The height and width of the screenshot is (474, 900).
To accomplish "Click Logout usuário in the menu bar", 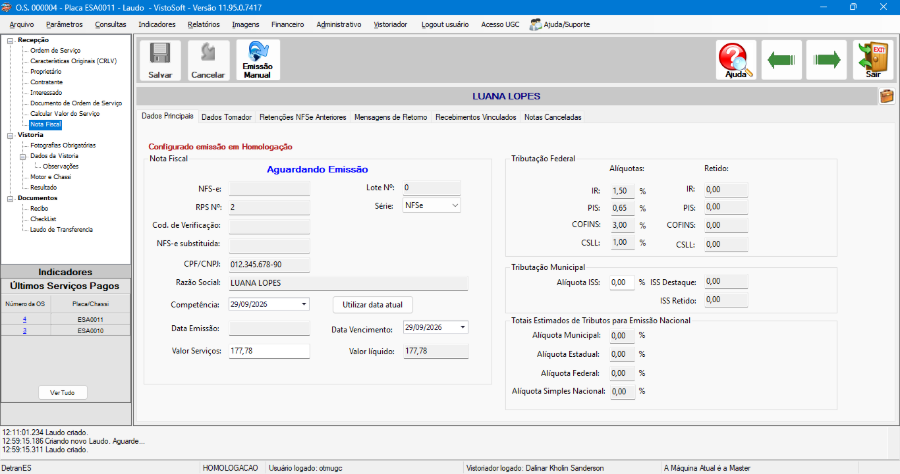I will [x=445, y=25].
